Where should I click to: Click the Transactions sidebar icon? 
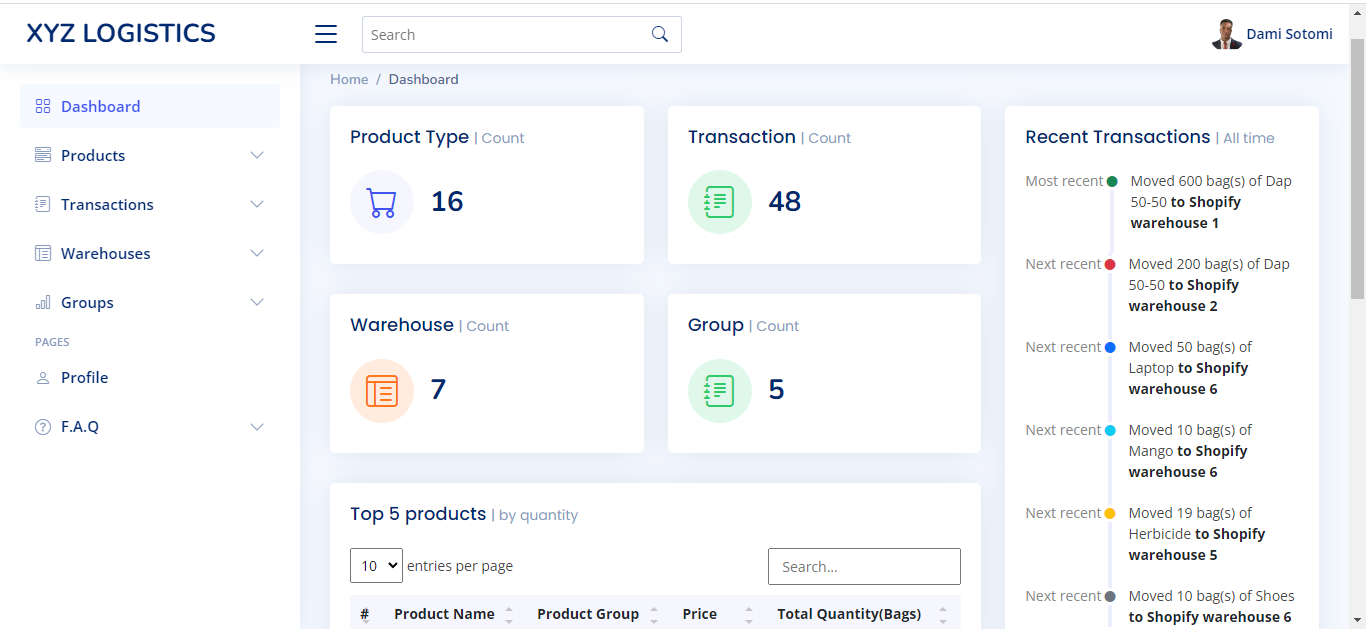point(42,204)
